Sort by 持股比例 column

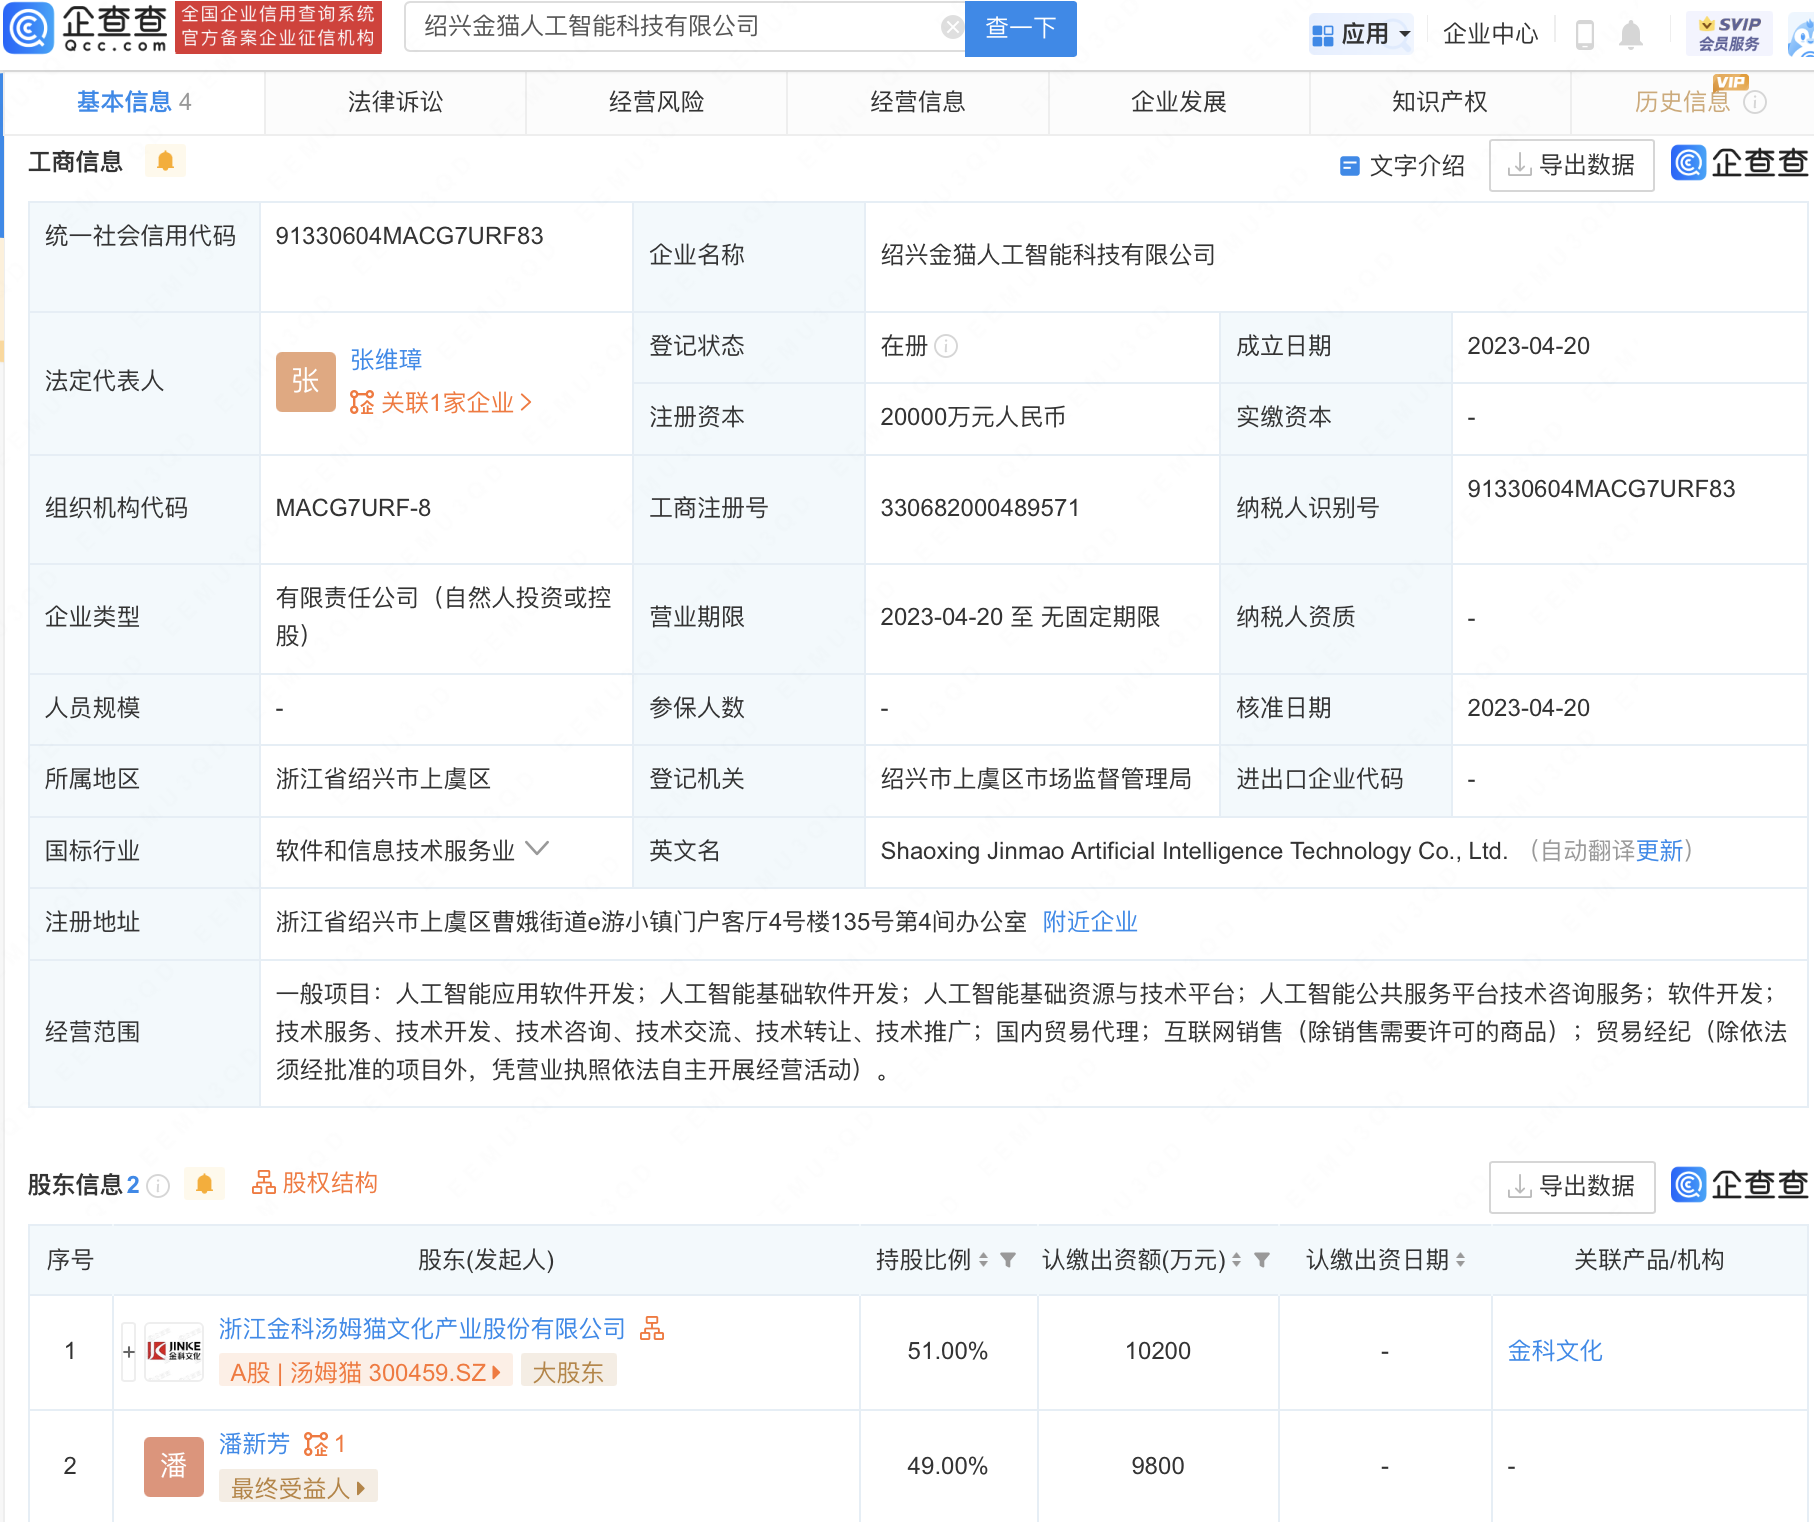[x=983, y=1260]
